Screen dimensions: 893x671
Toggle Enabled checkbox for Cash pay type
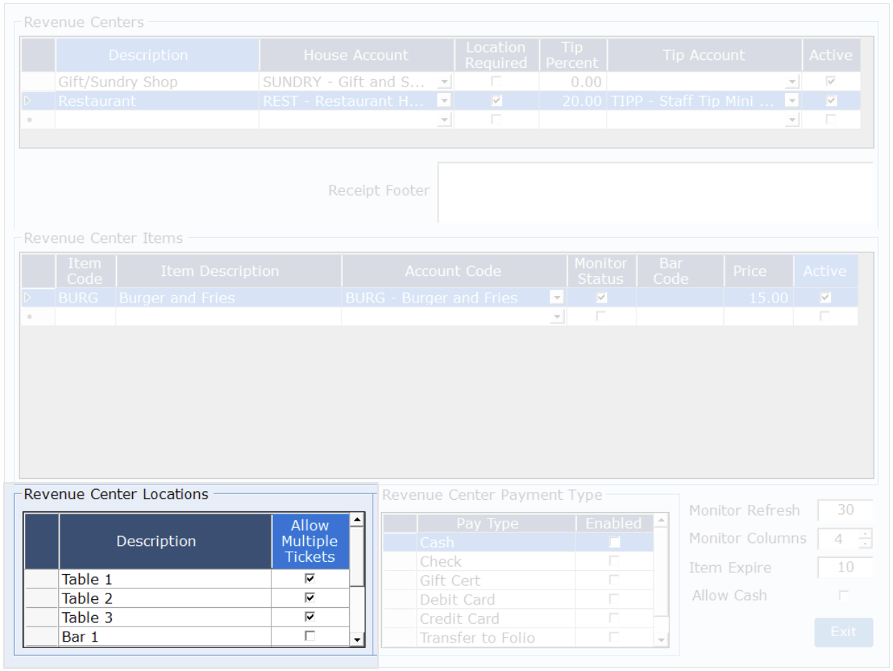pyautogui.click(x=614, y=542)
